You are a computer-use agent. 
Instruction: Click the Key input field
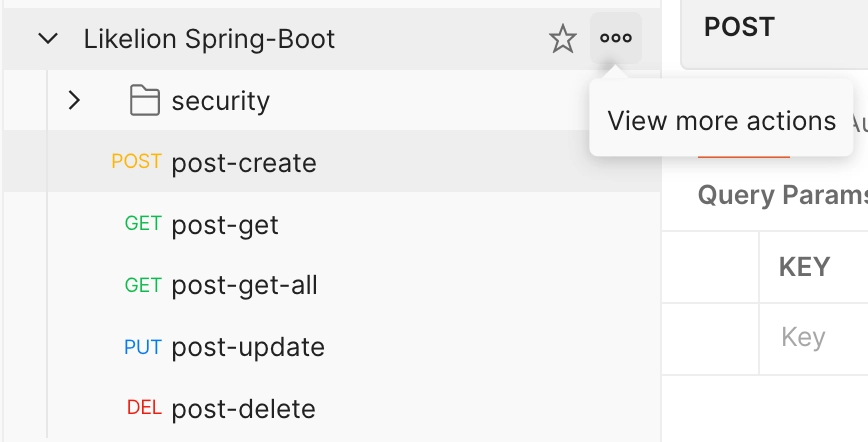tap(803, 337)
